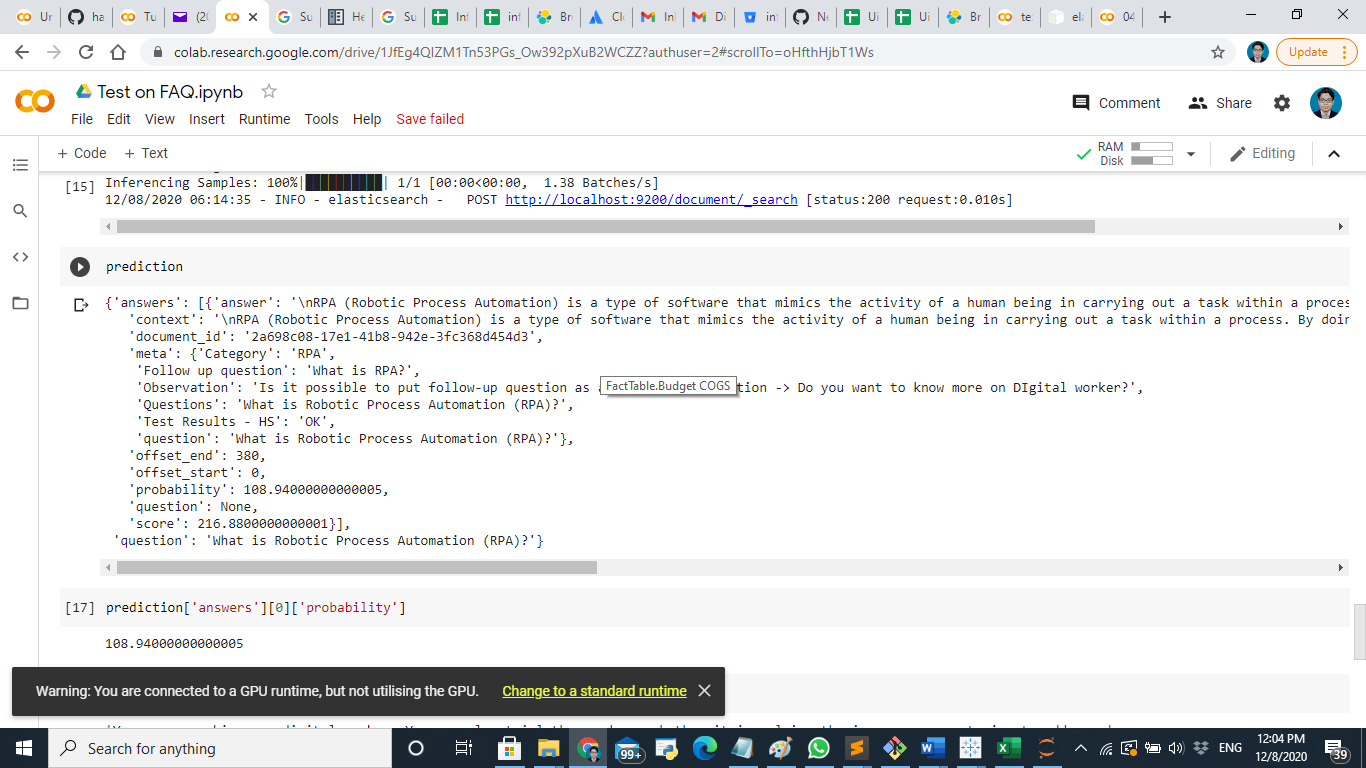This screenshot has width=1366, height=768.
Task: Open File Explorer from the taskbar
Action: tap(548, 748)
